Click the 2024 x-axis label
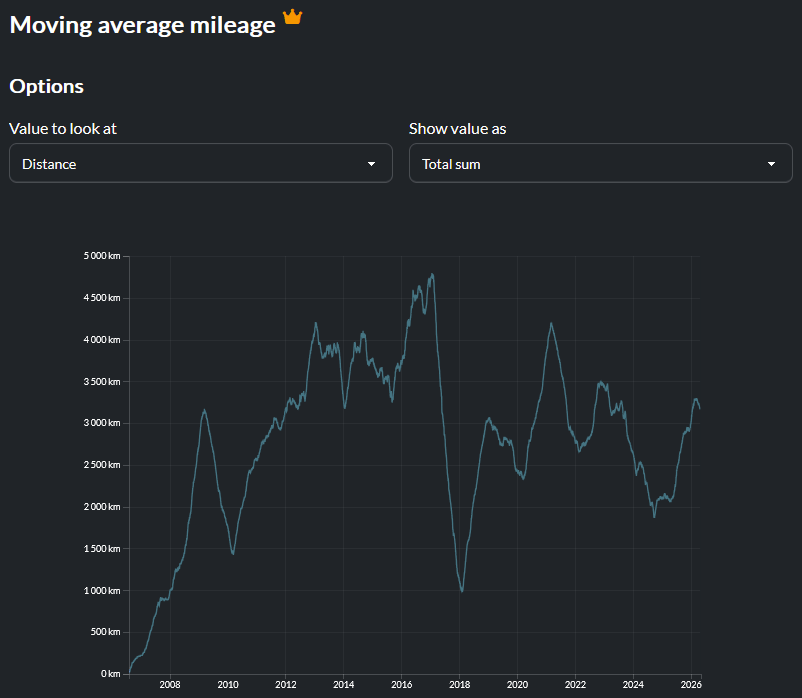 (633, 685)
